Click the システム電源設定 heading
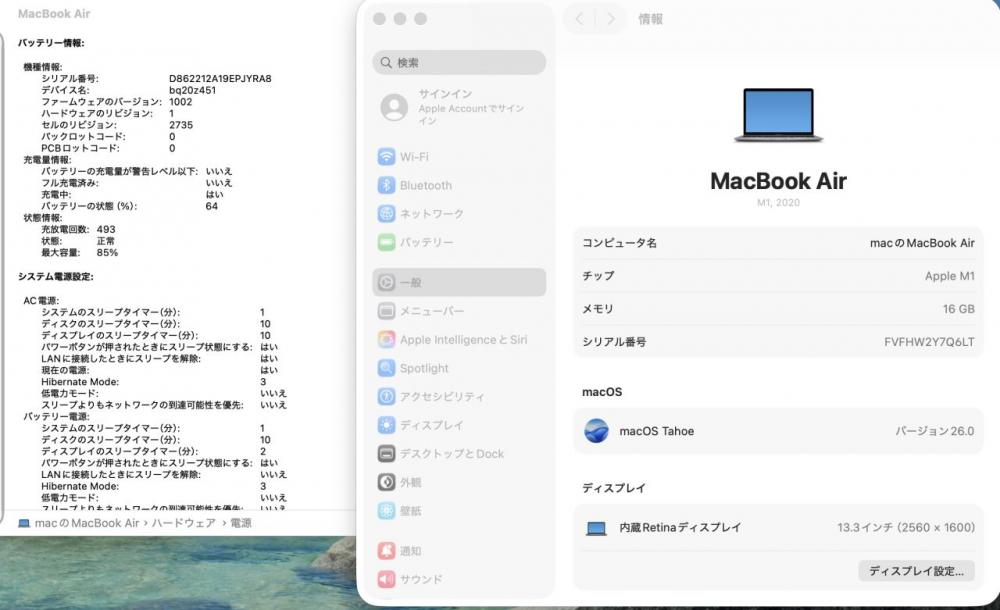 [56, 276]
